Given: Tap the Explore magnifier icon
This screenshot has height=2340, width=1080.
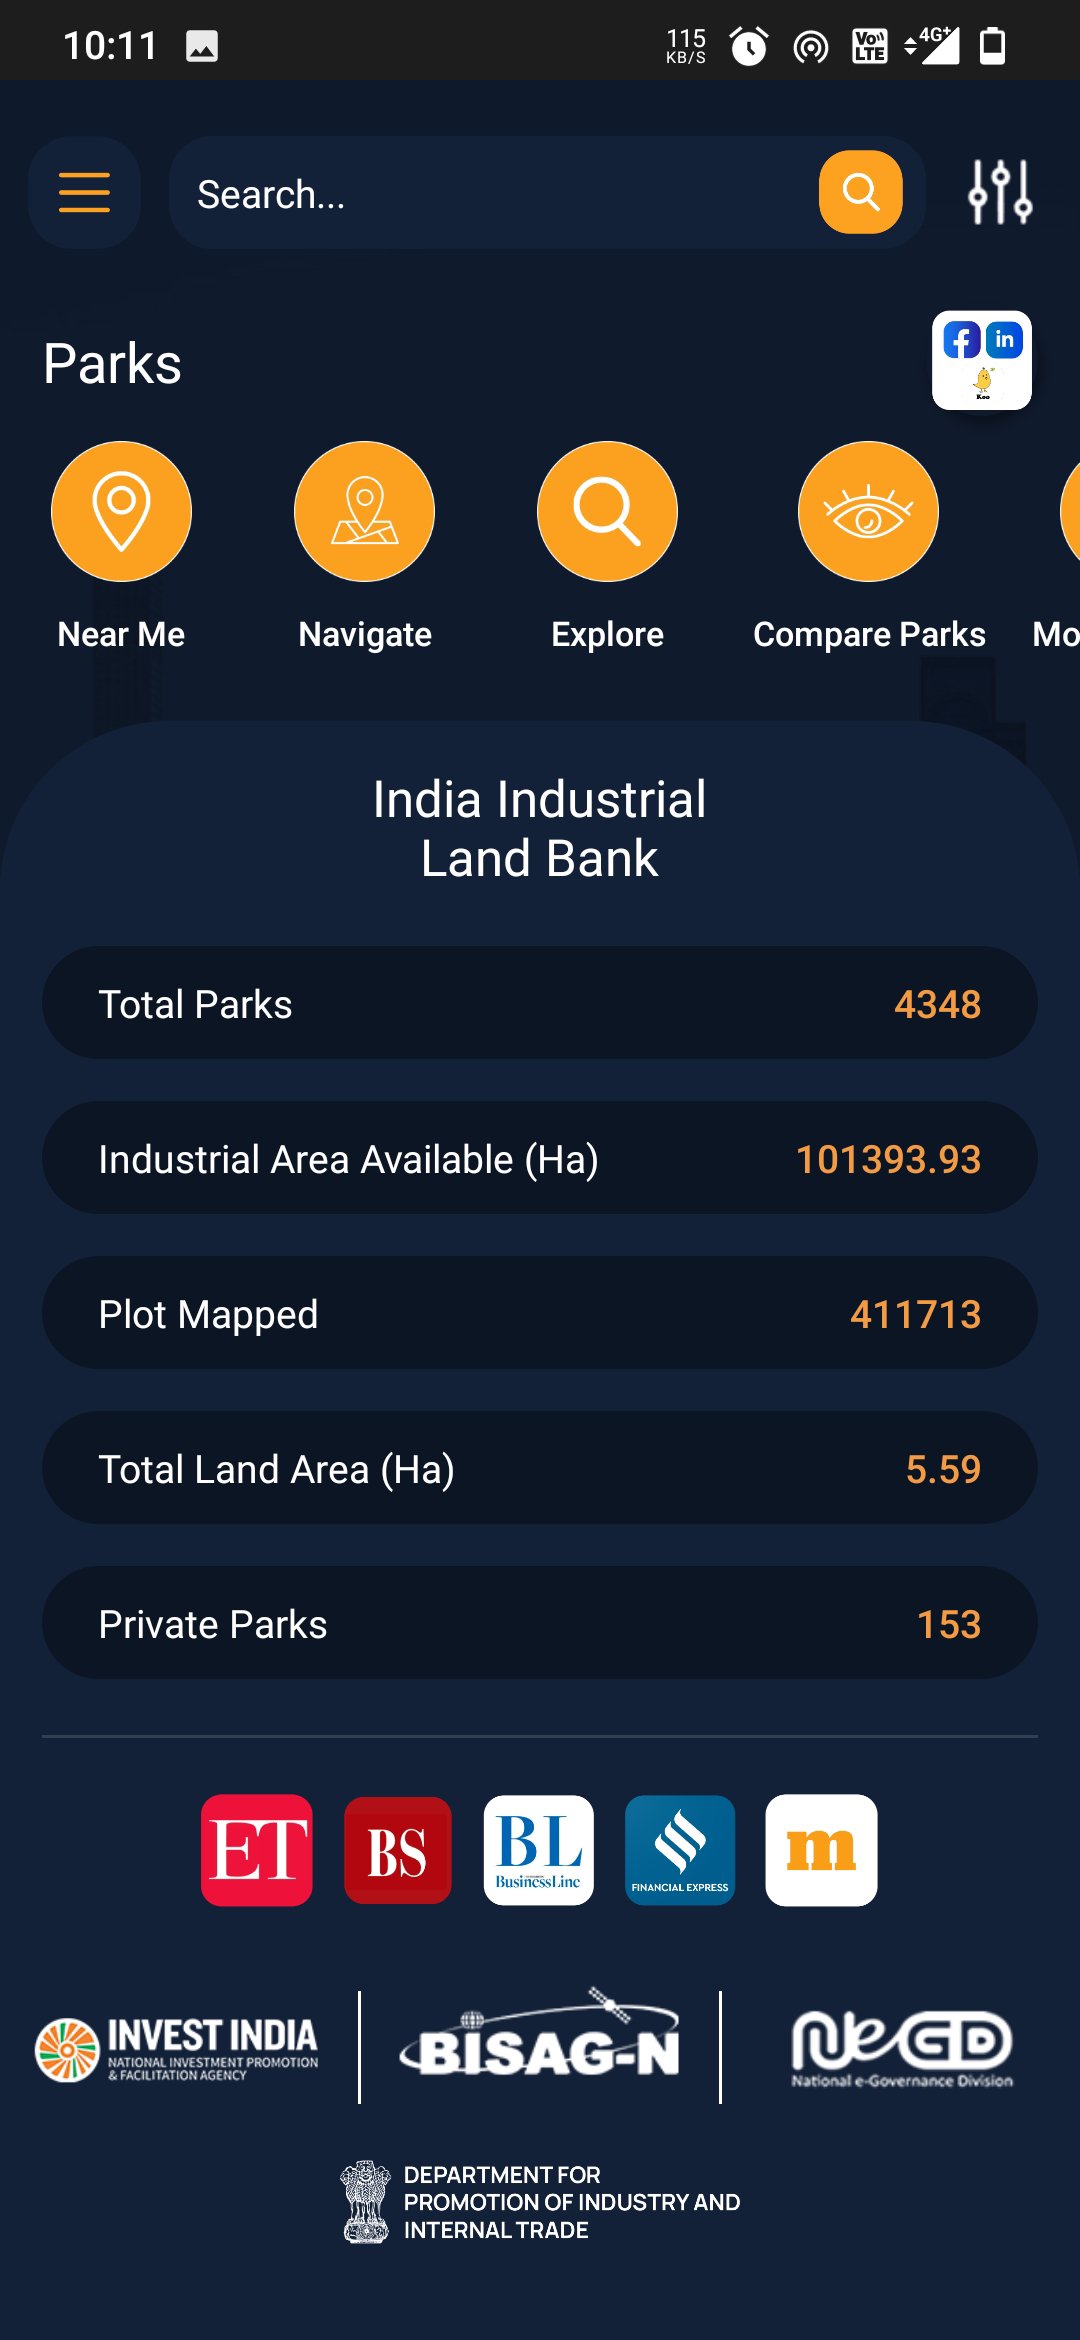Looking at the screenshot, I should (x=607, y=511).
